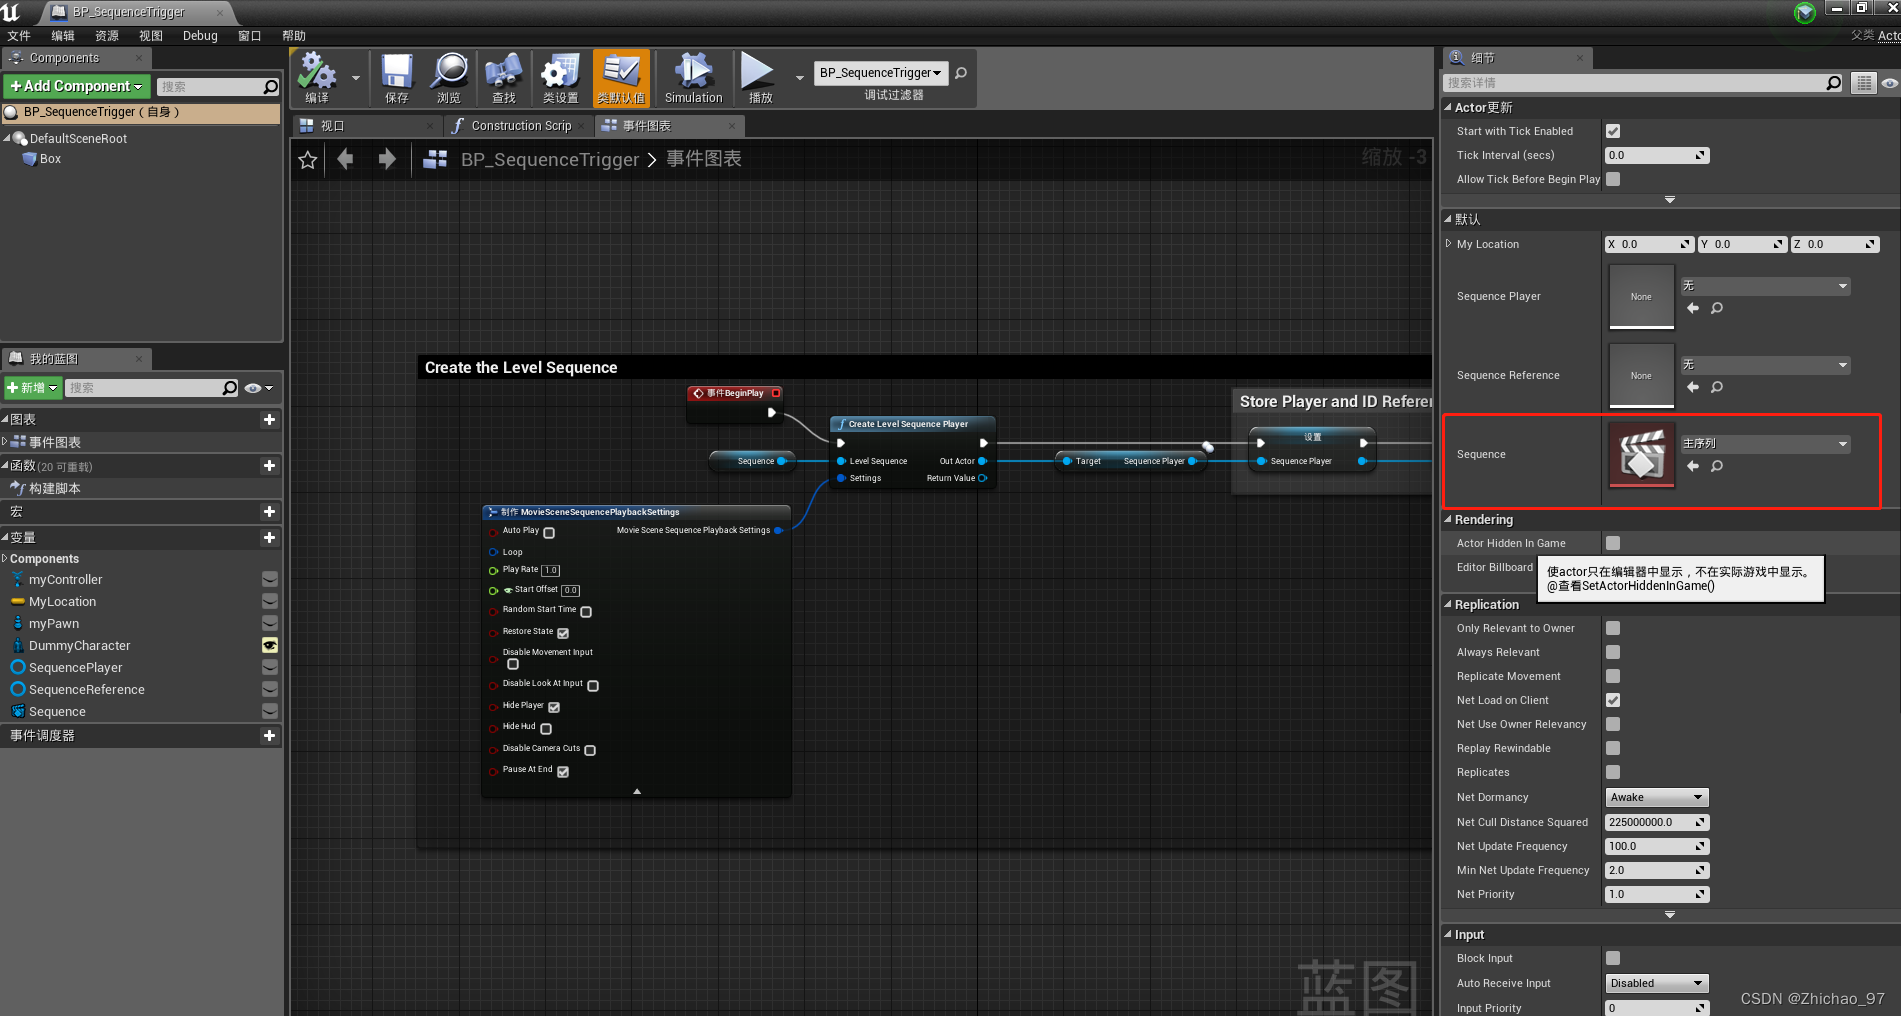Enable the Actor Hidden In Game checkbox

point(1612,542)
